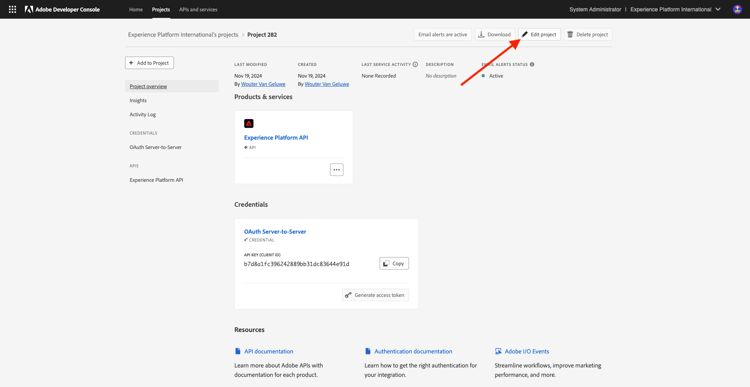
Task: Click the Active email alerts status
Action: pos(496,76)
